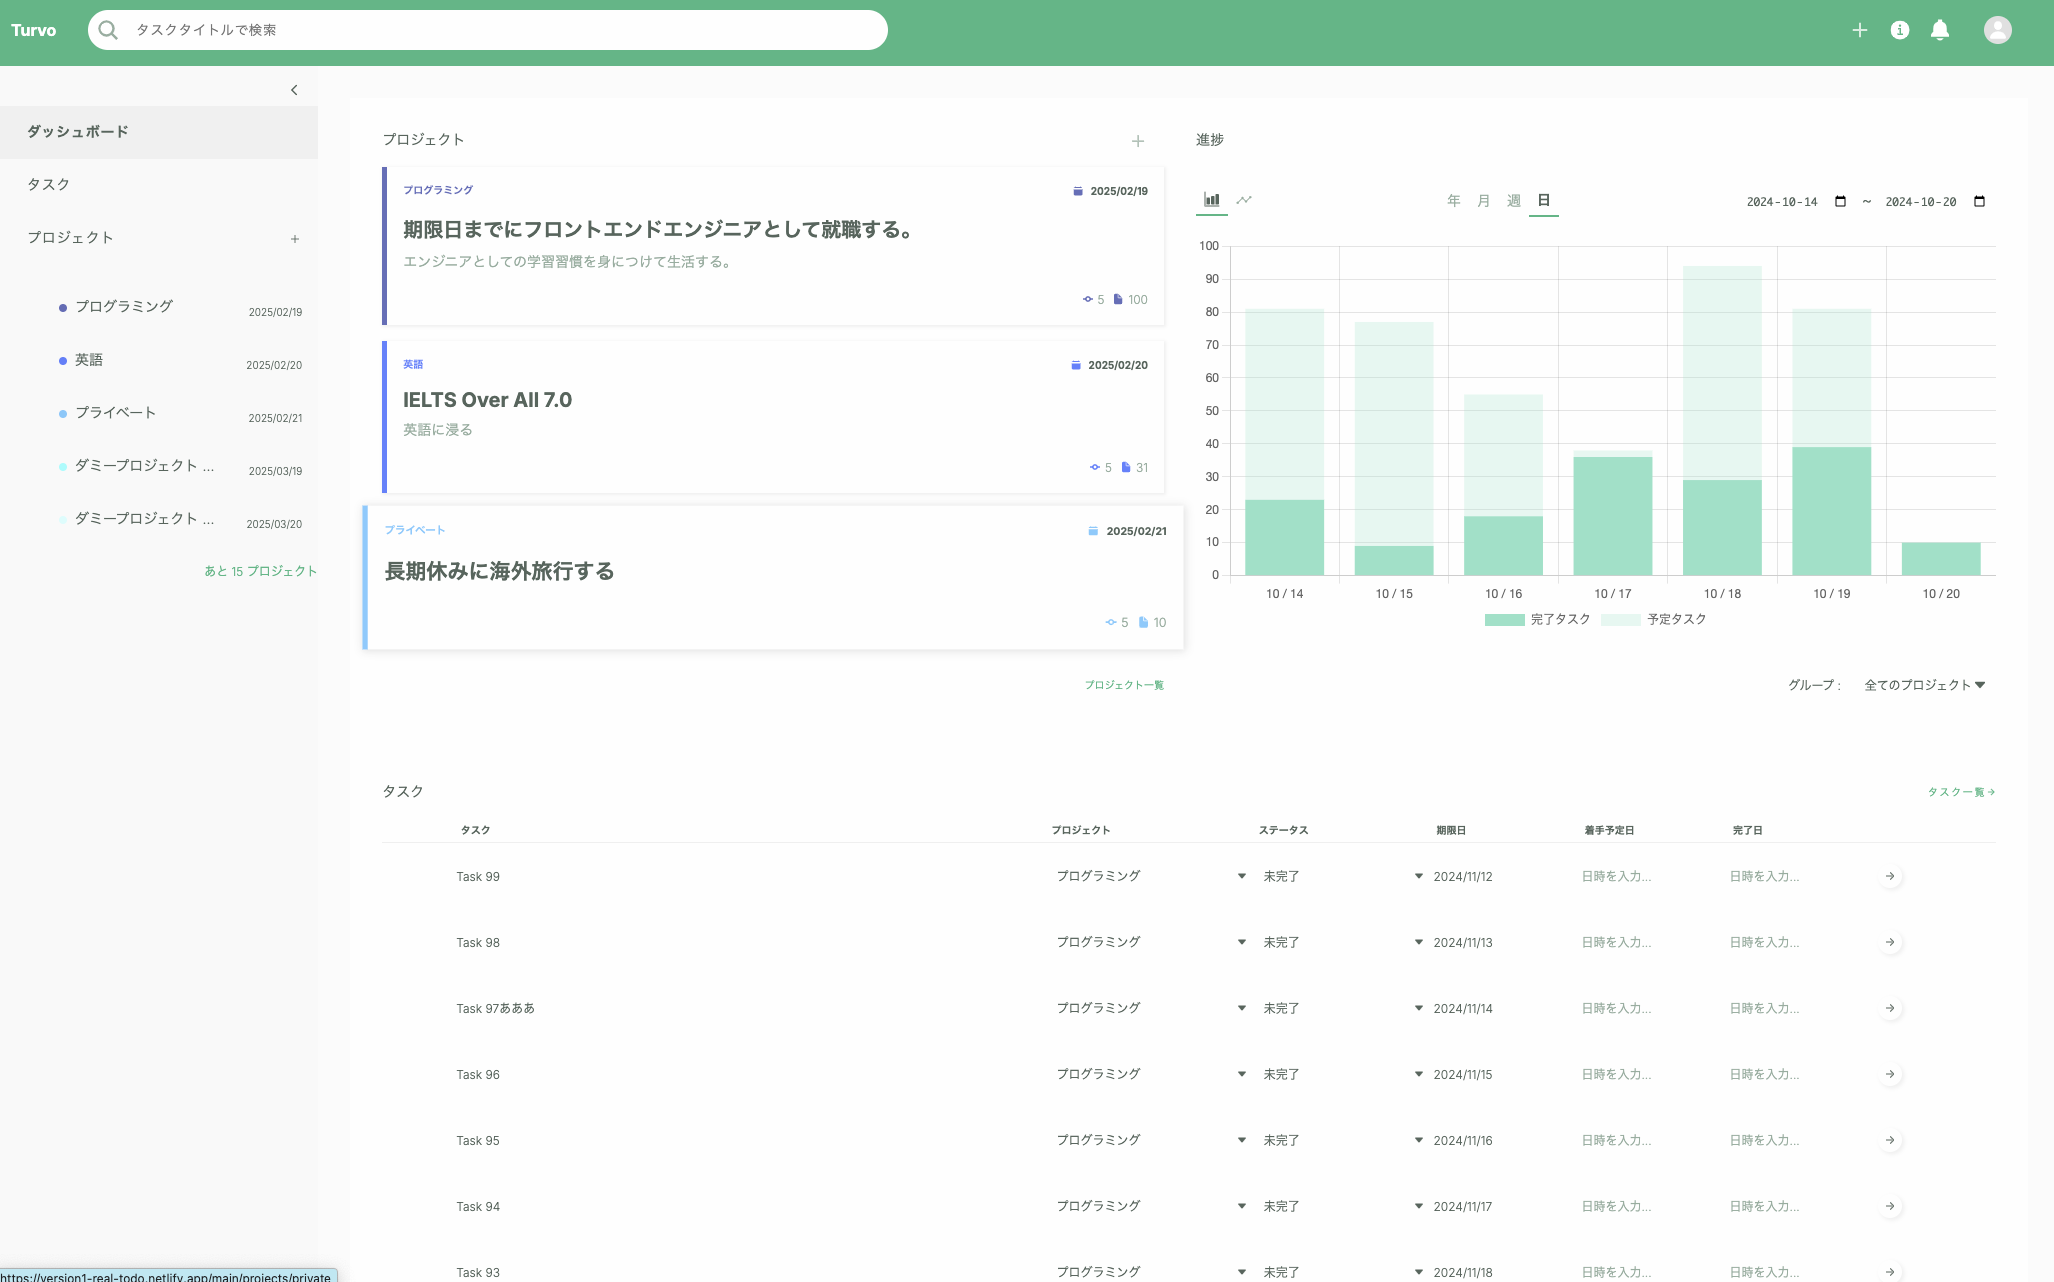2054x1282 pixels.
Task: Toggle the 完了タスク legend entry
Action: coord(1538,620)
